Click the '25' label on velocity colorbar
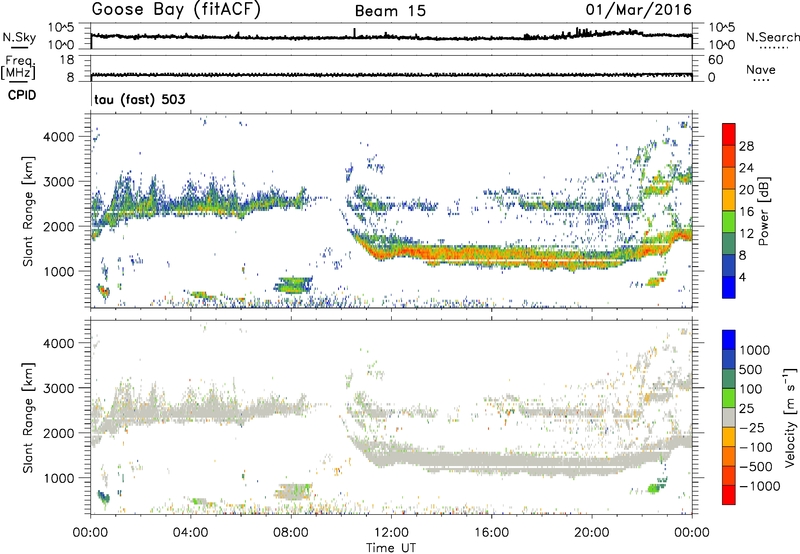Image resolution: width=800 pixels, height=554 pixels. coord(748,409)
